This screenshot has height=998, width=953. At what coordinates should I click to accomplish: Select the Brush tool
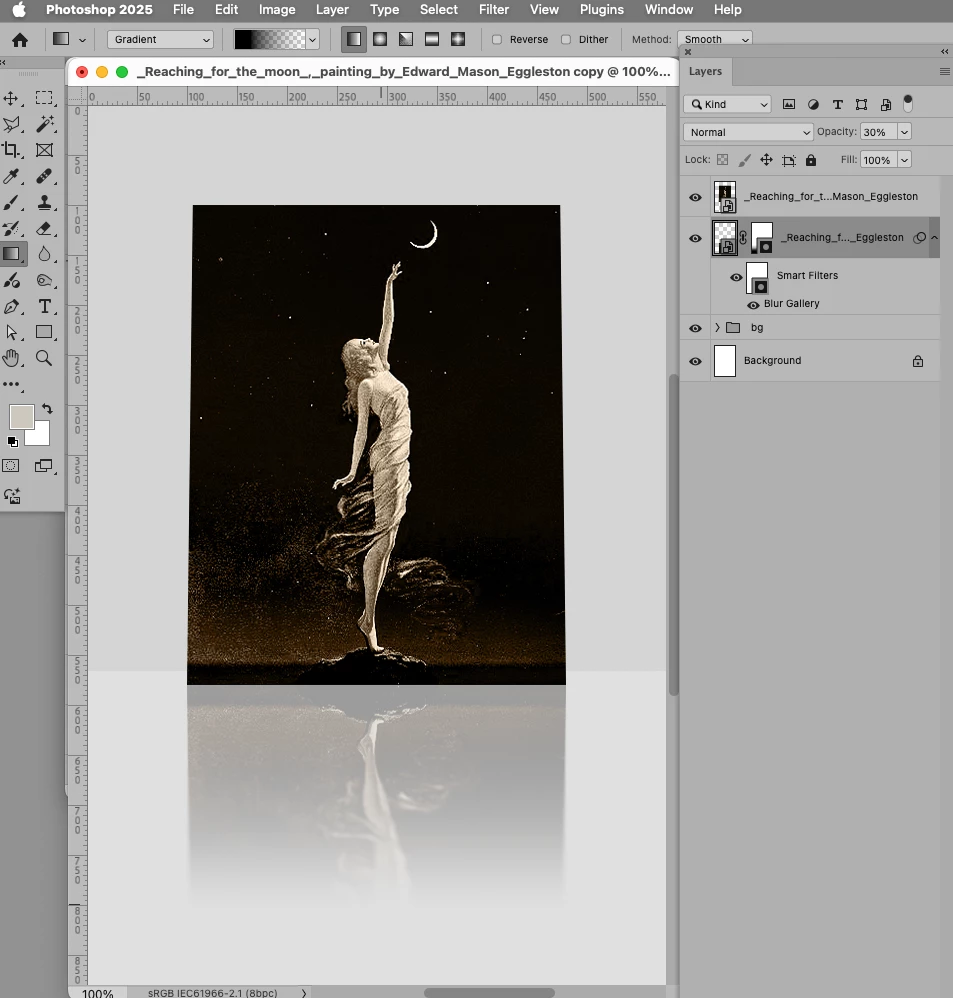[x=11, y=202]
